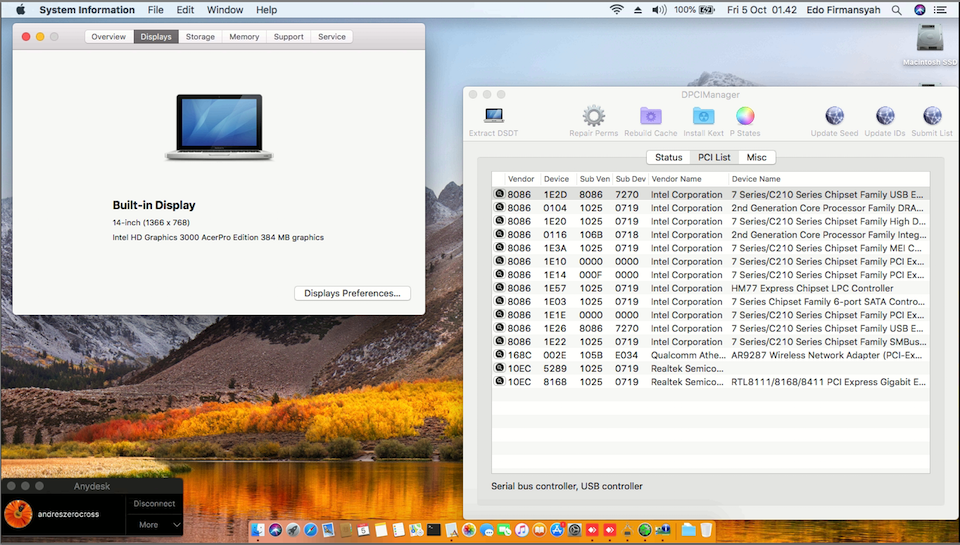
Task: Open the Apple menu
Action: tap(20, 10)
